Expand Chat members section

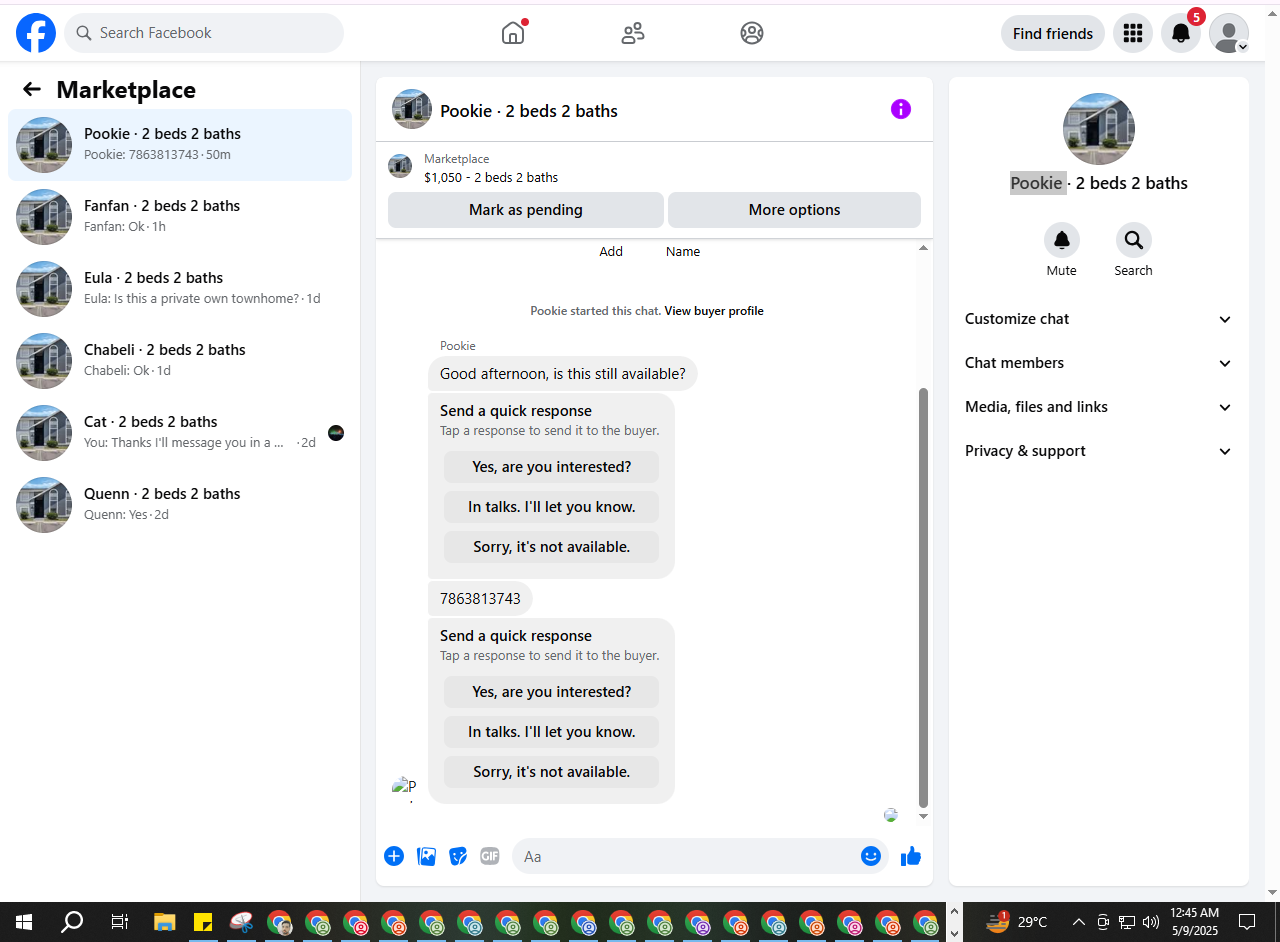coord(1099,363)
